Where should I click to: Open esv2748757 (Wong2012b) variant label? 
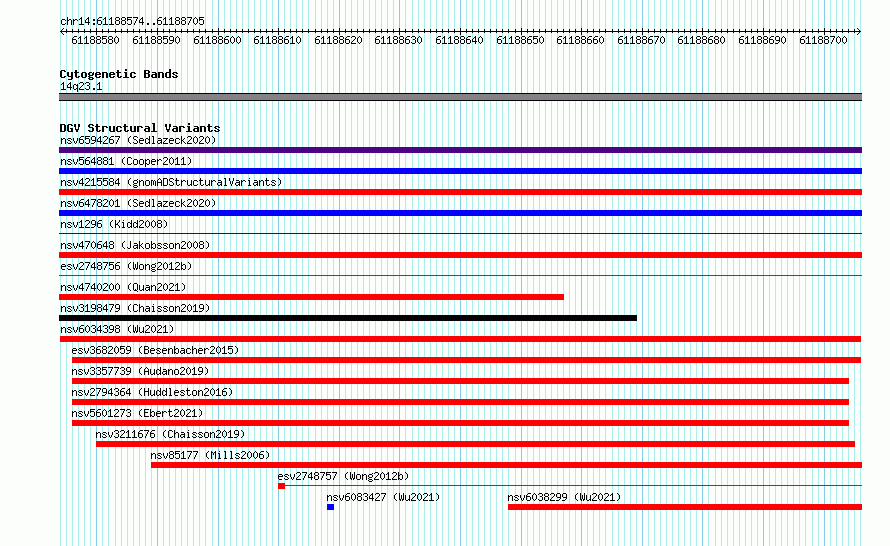tap(343, 476)
